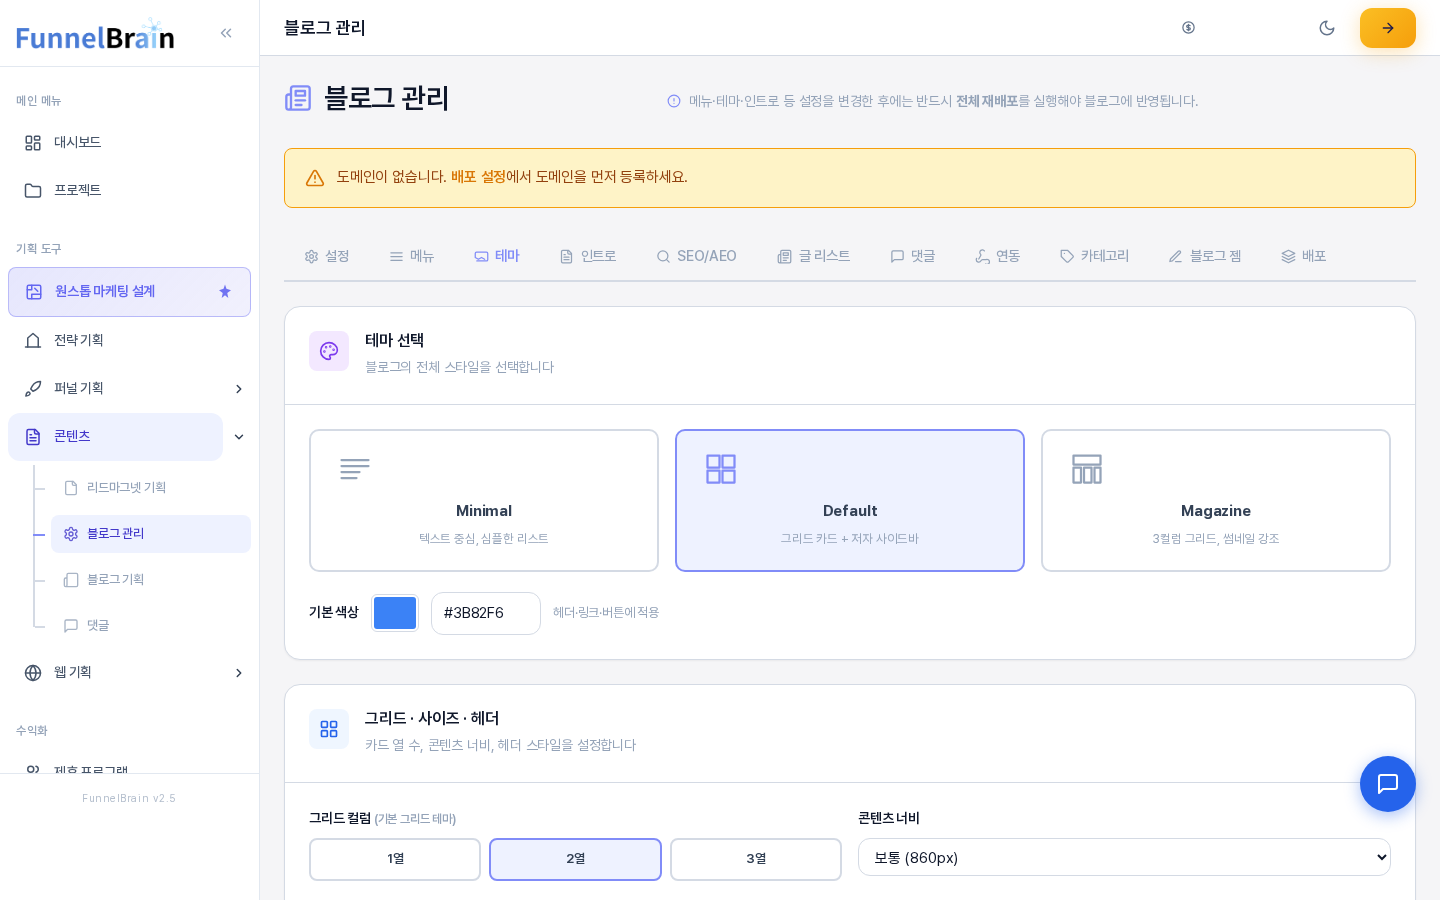Toggle dark mode with the moon icon
The width and height of the screenshot is (1440, 900).
pyautogui.click(x=1327, y=28)
